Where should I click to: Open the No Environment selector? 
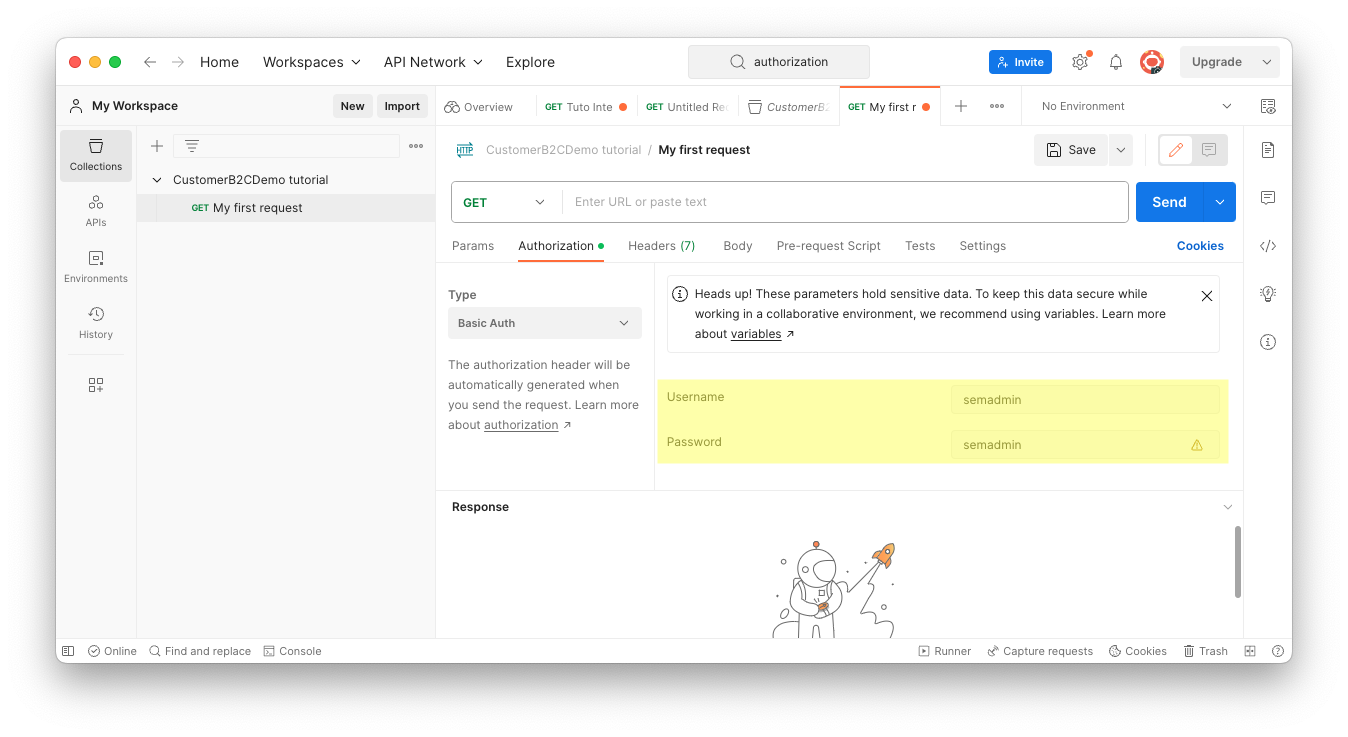(x=1138, y=106)
